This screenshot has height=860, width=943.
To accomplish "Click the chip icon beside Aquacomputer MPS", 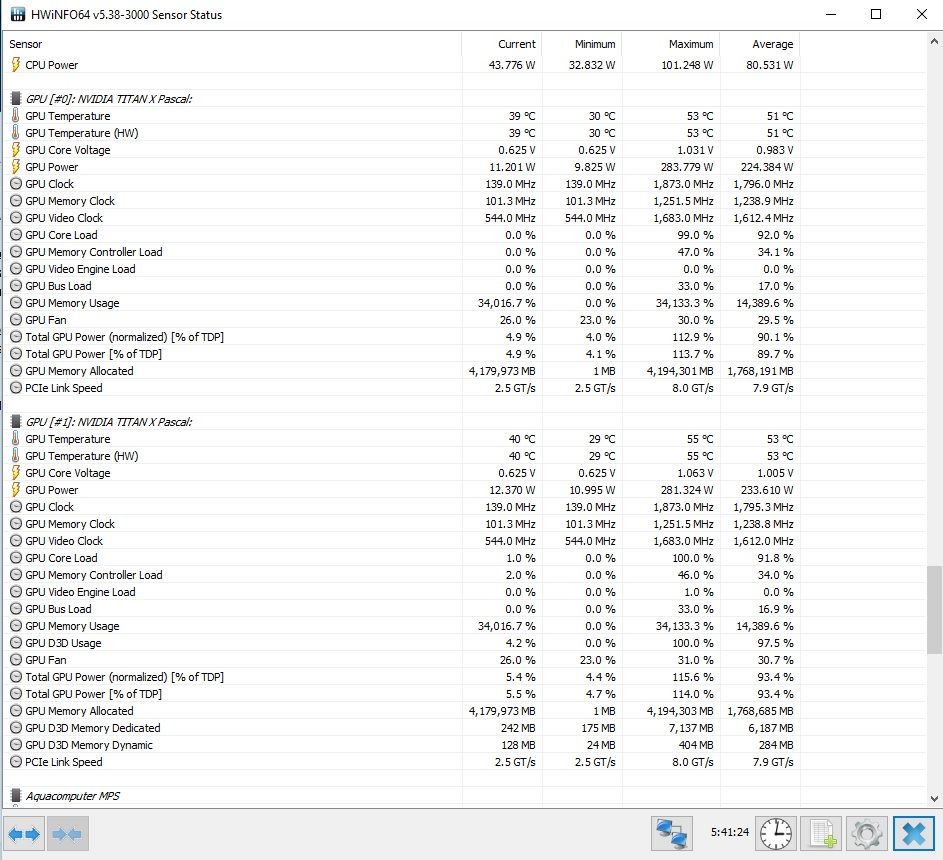I will [16, 796].
